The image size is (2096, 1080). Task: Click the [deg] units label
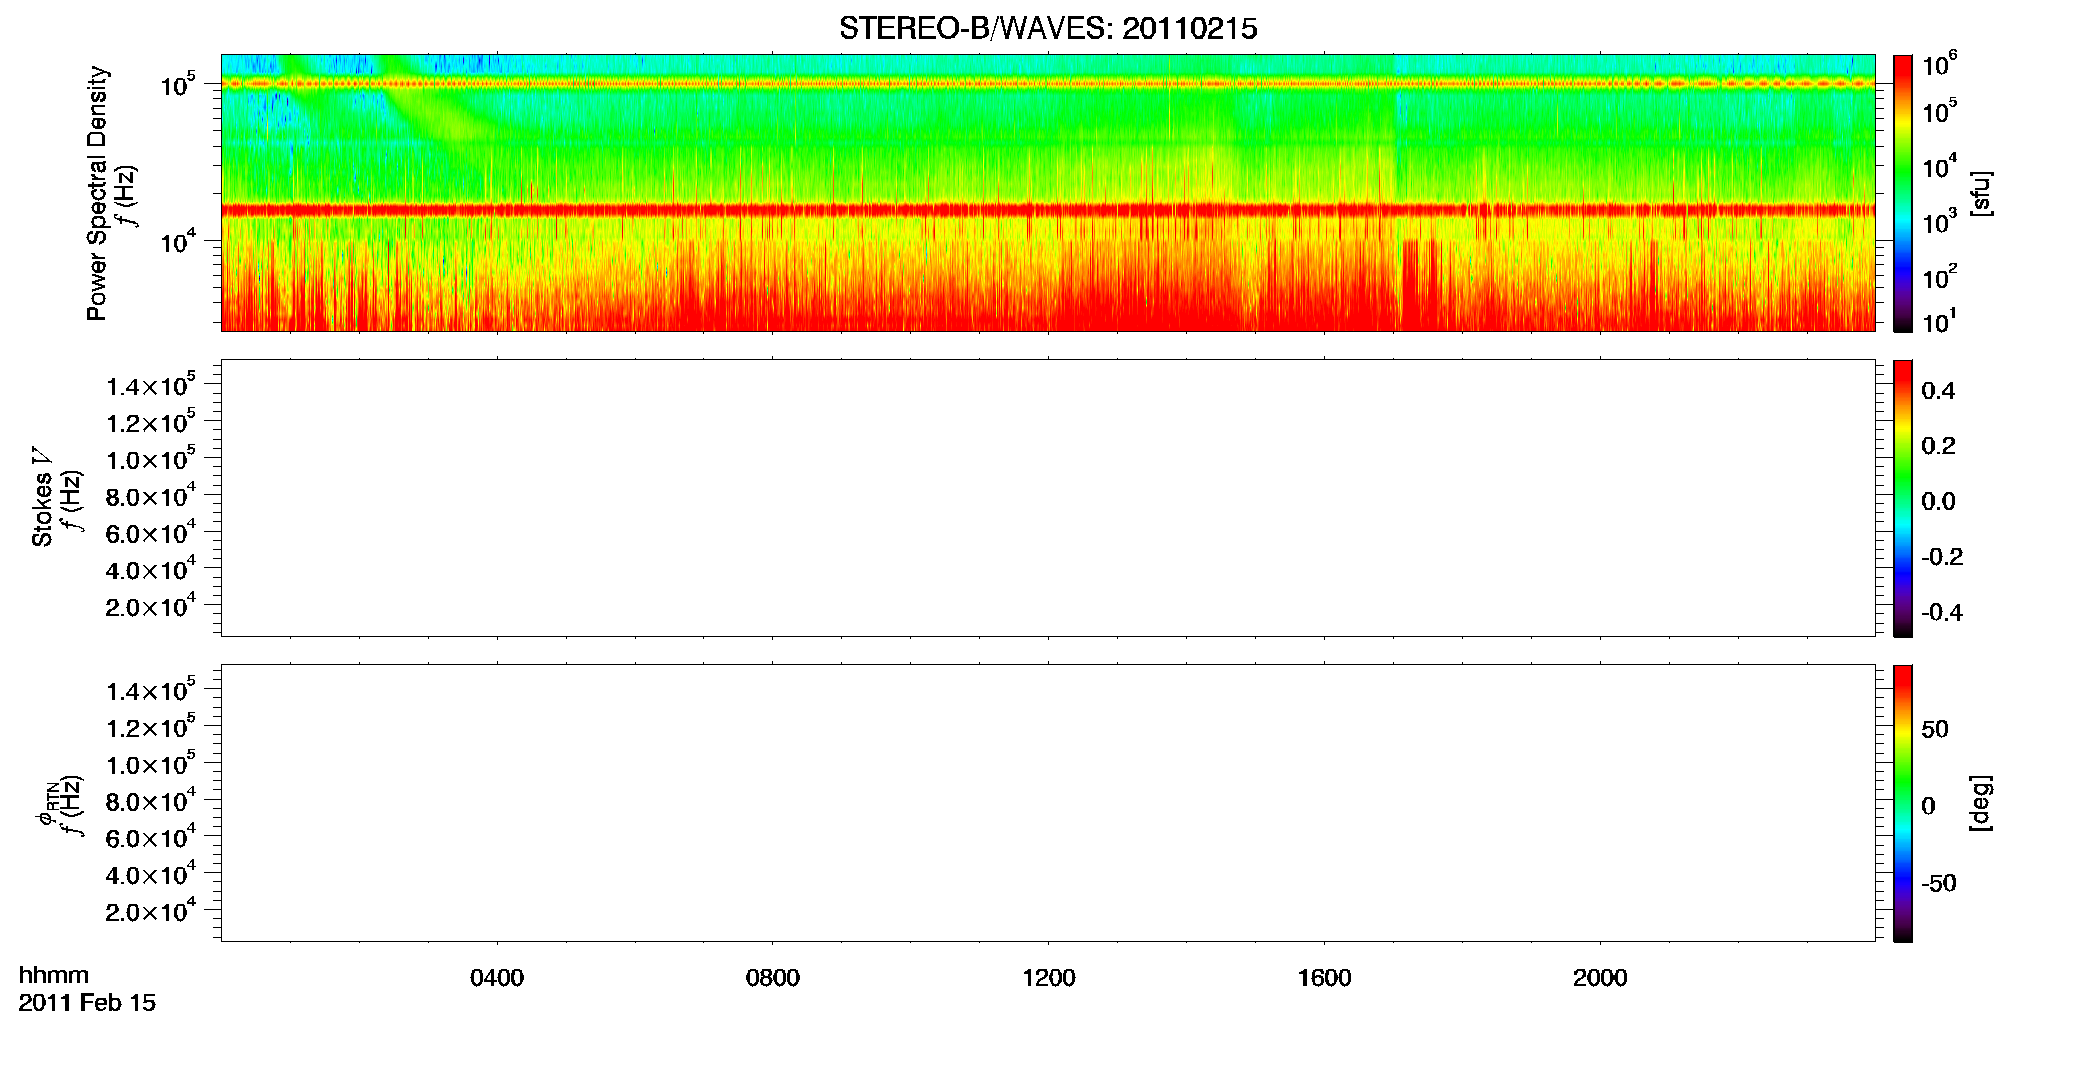coord(1980,803)
